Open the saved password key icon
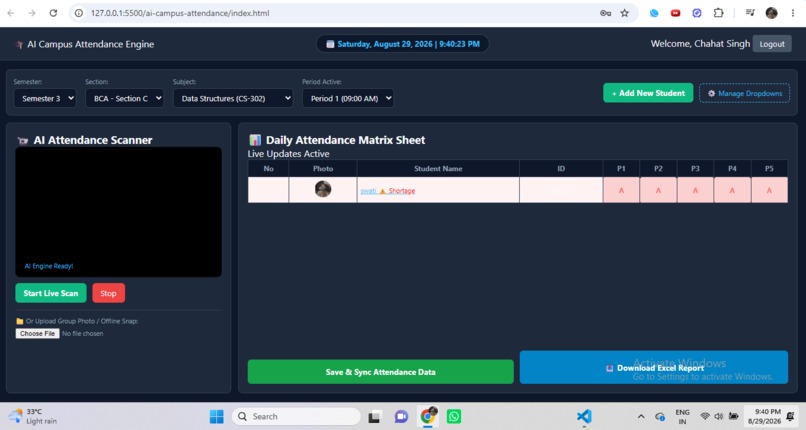The width and height of the screenshot is (806, 430). (x=605, y=13)
